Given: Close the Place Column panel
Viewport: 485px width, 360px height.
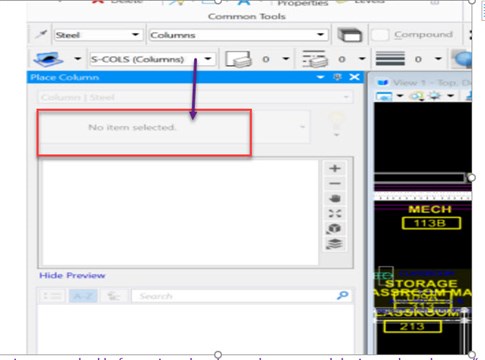Looking at the screenshot, I should coord(354,77).
